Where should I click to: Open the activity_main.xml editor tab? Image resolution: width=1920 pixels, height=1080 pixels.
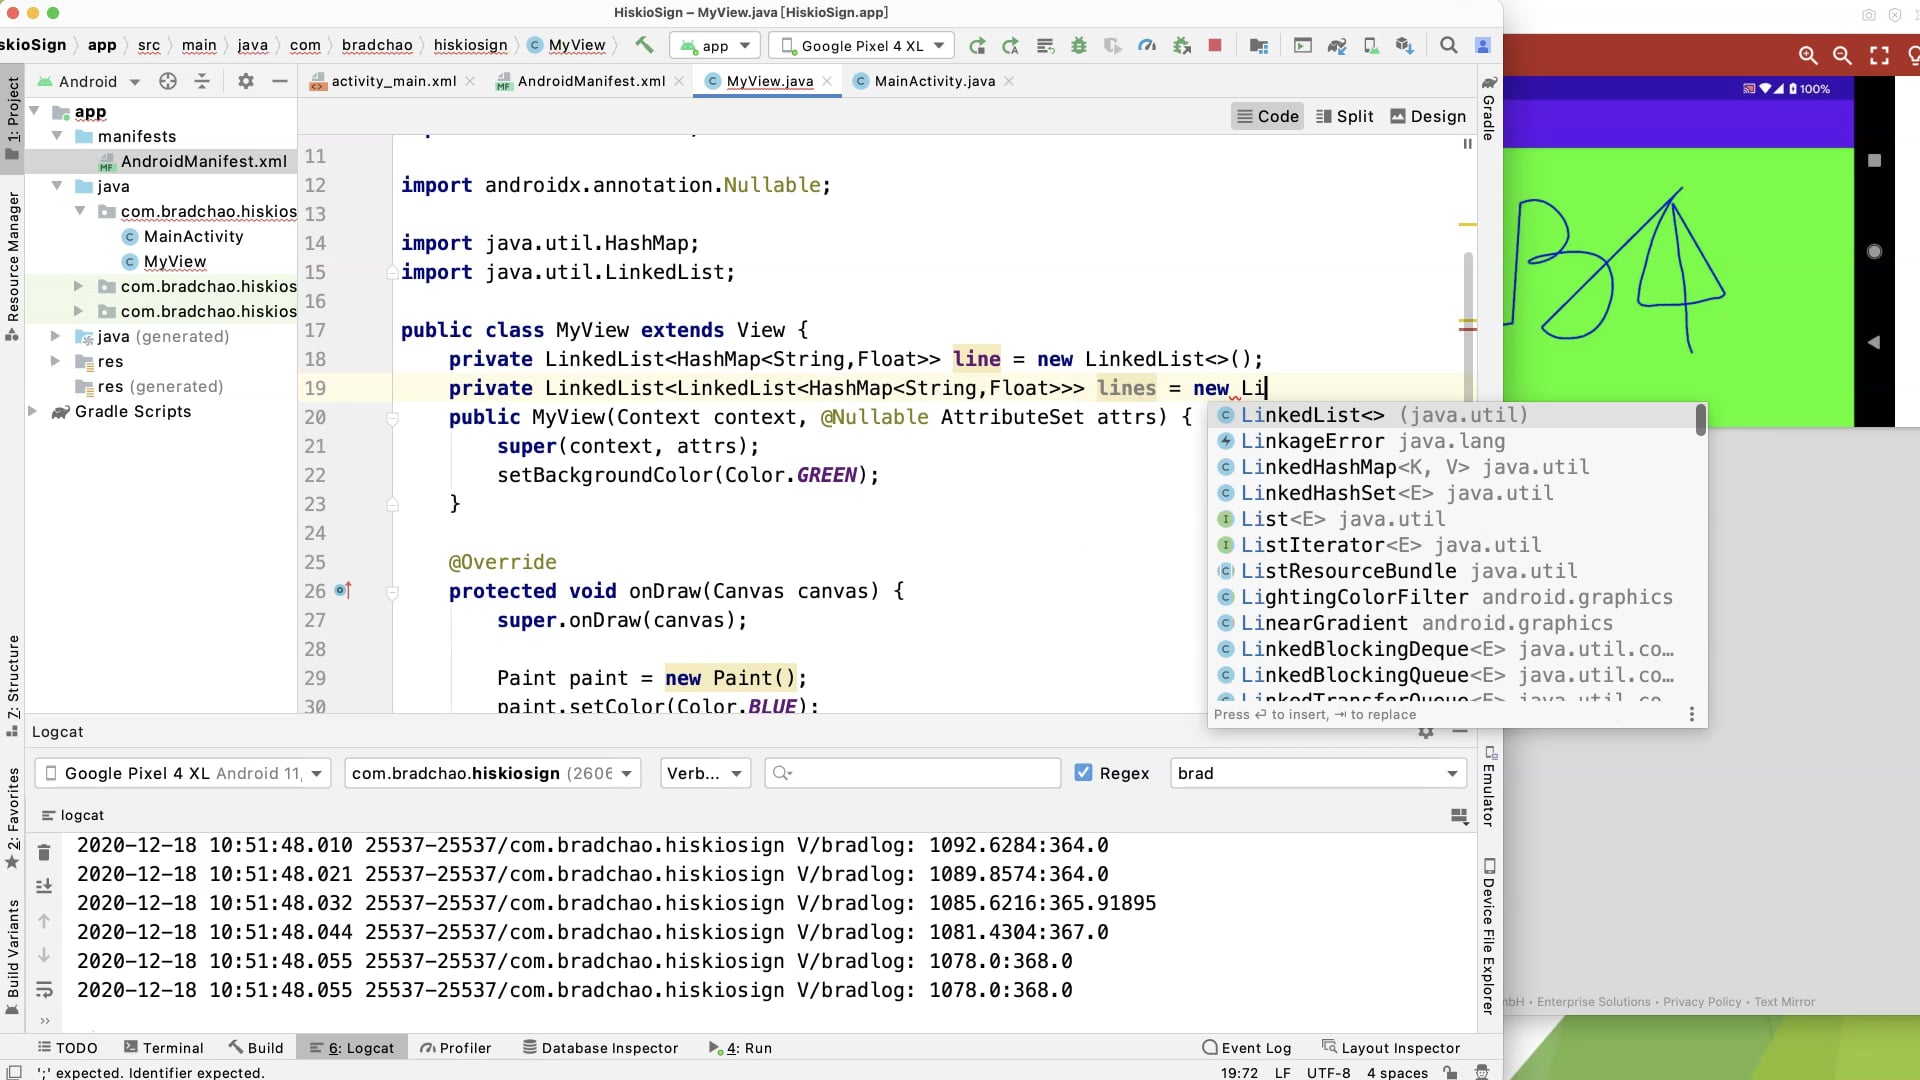pos(393,81)
